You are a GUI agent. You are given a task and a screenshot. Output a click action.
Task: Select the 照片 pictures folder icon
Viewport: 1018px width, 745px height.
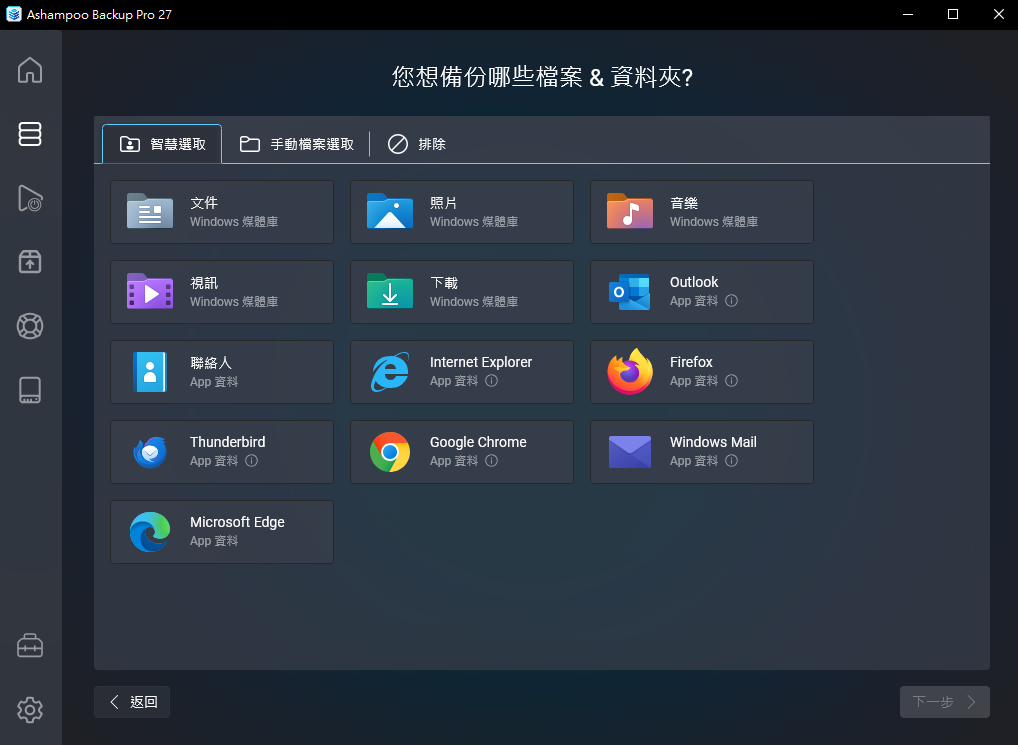coord(390,211)
